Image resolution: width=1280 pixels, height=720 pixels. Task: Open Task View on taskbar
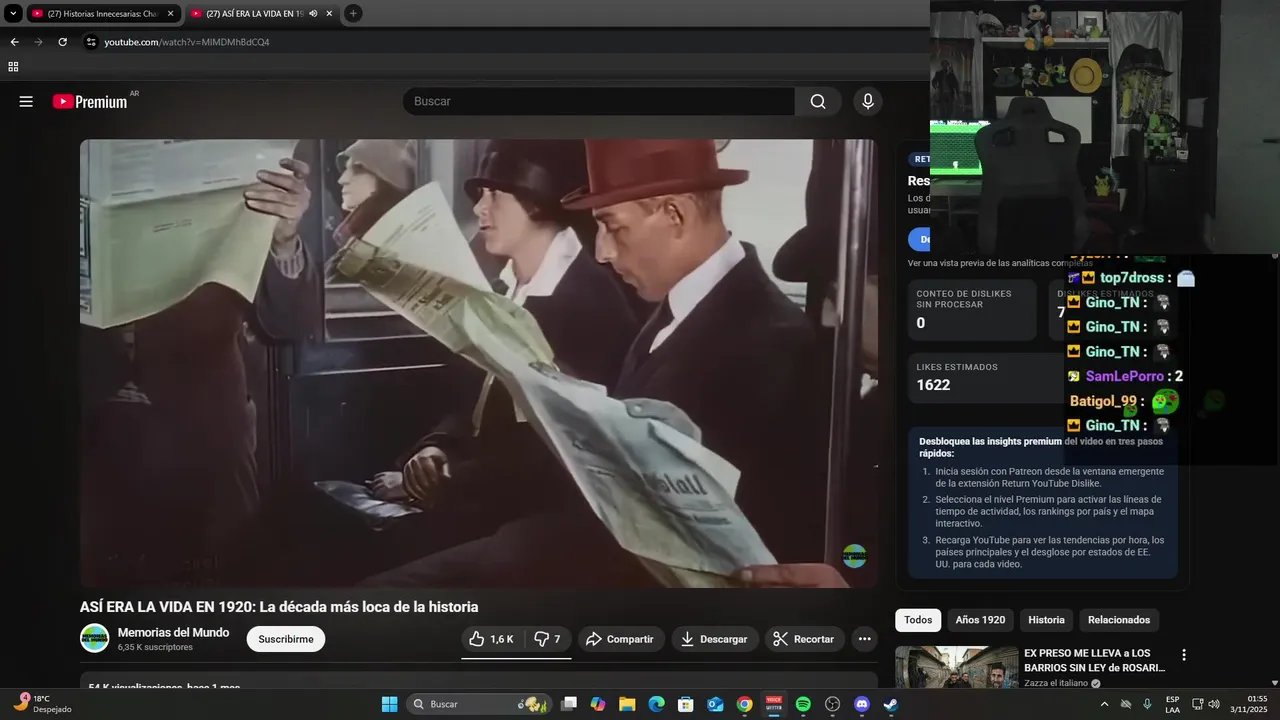569,704
